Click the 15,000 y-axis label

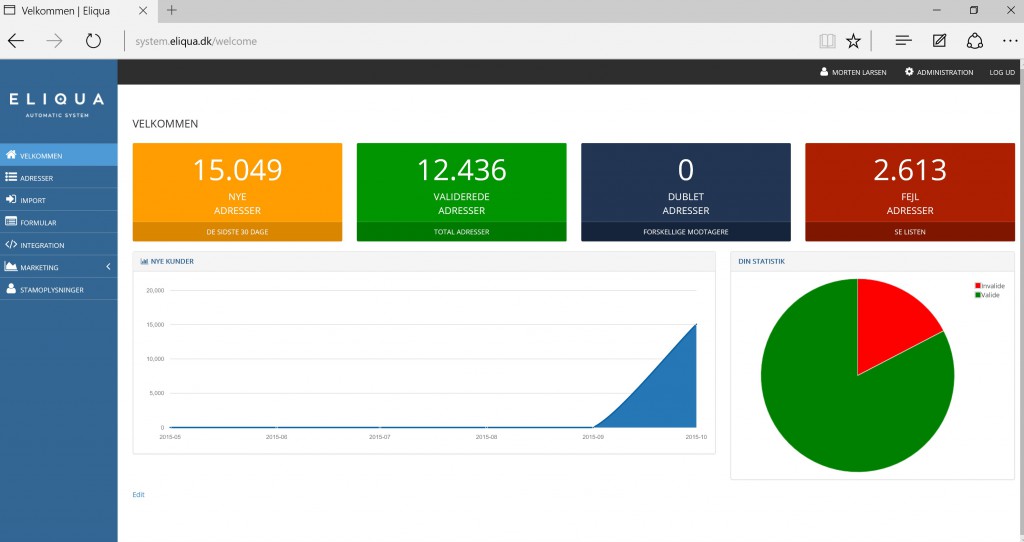(155, 325)
